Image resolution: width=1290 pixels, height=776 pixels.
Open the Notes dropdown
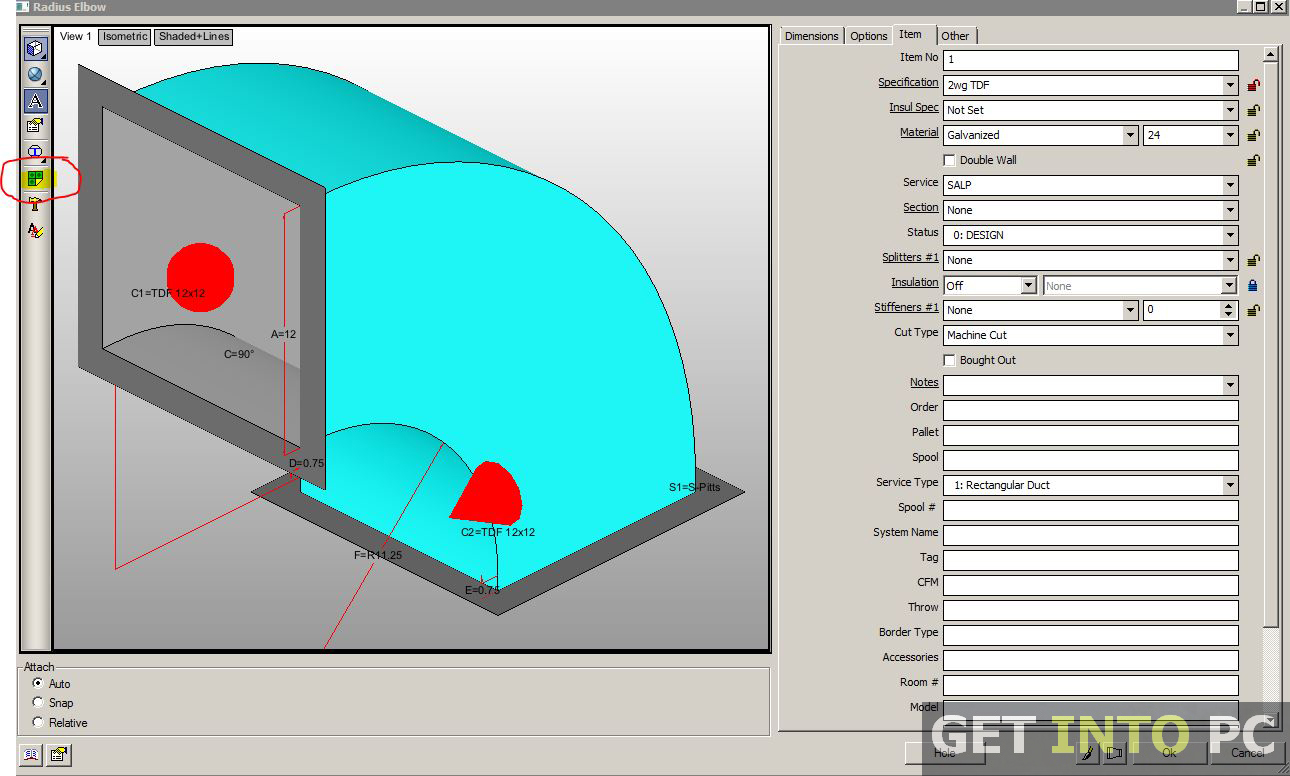point(1230,385)
